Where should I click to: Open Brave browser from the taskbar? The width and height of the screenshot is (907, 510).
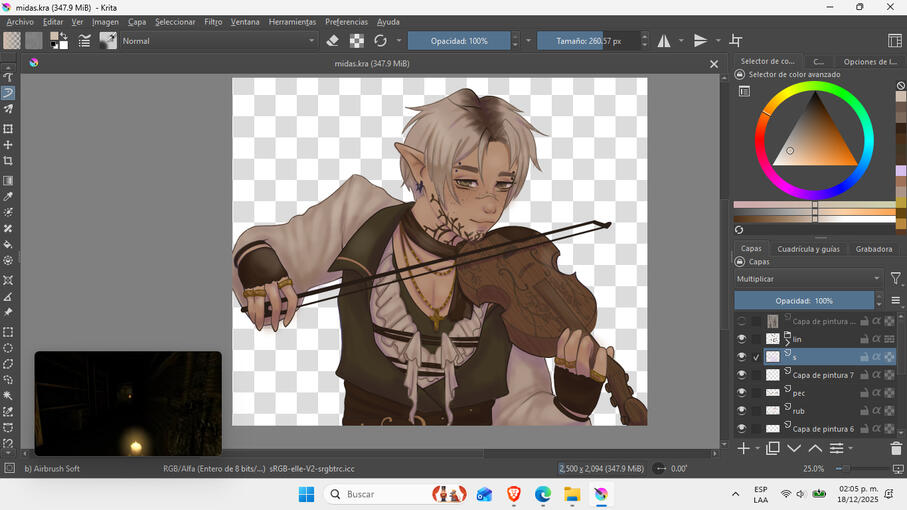513,494
